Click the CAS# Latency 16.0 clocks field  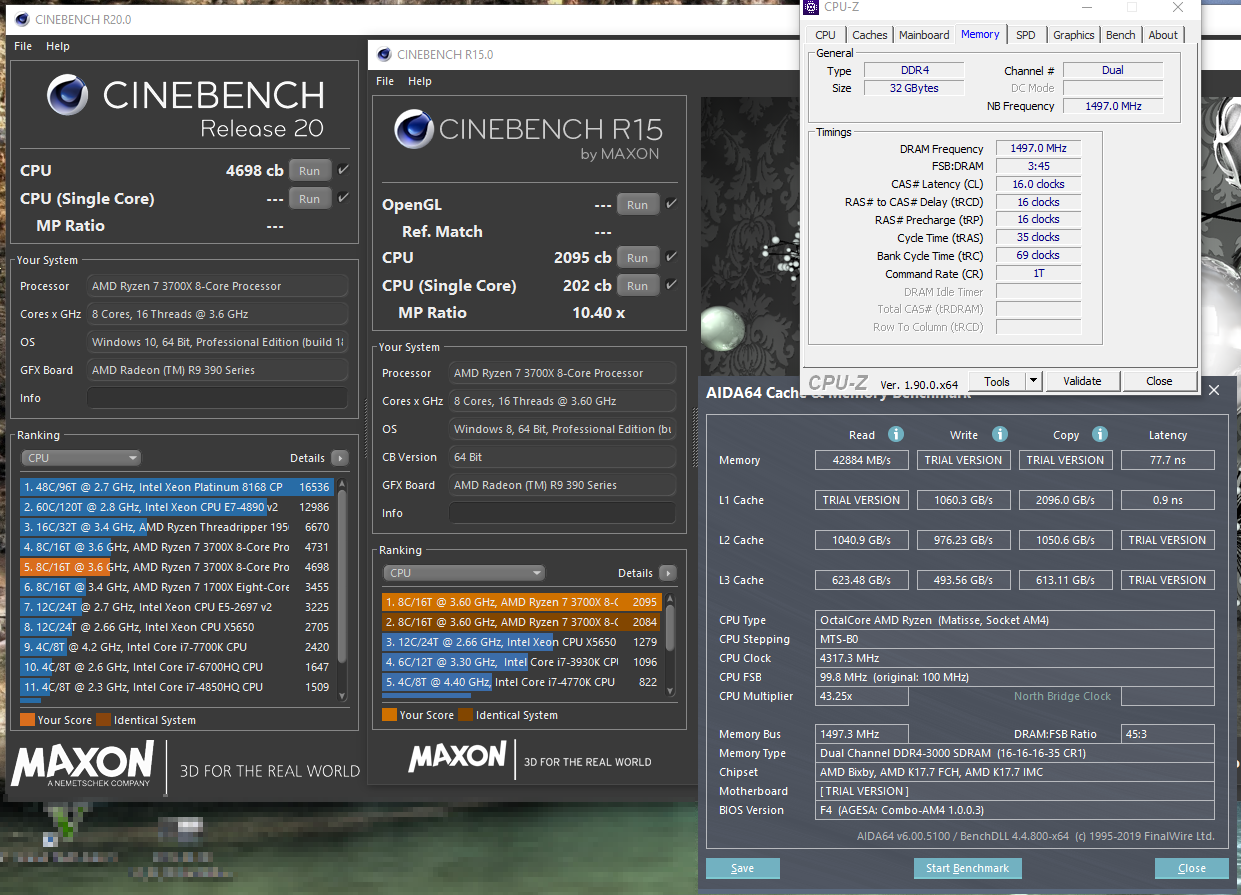1038,184
